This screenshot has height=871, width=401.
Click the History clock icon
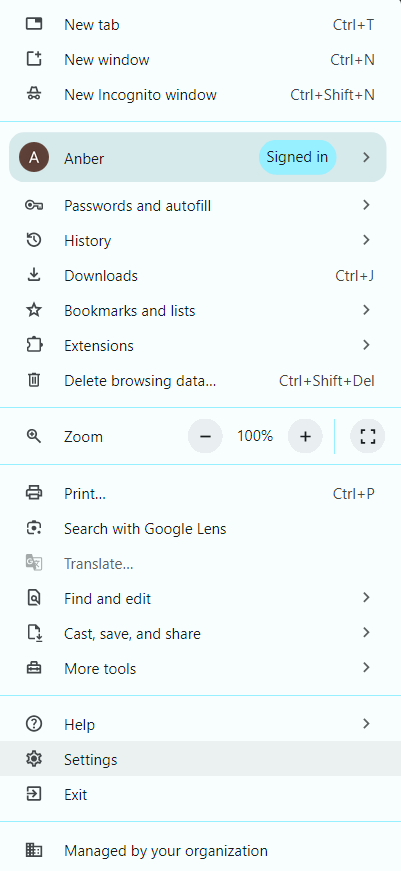(34, 241)
